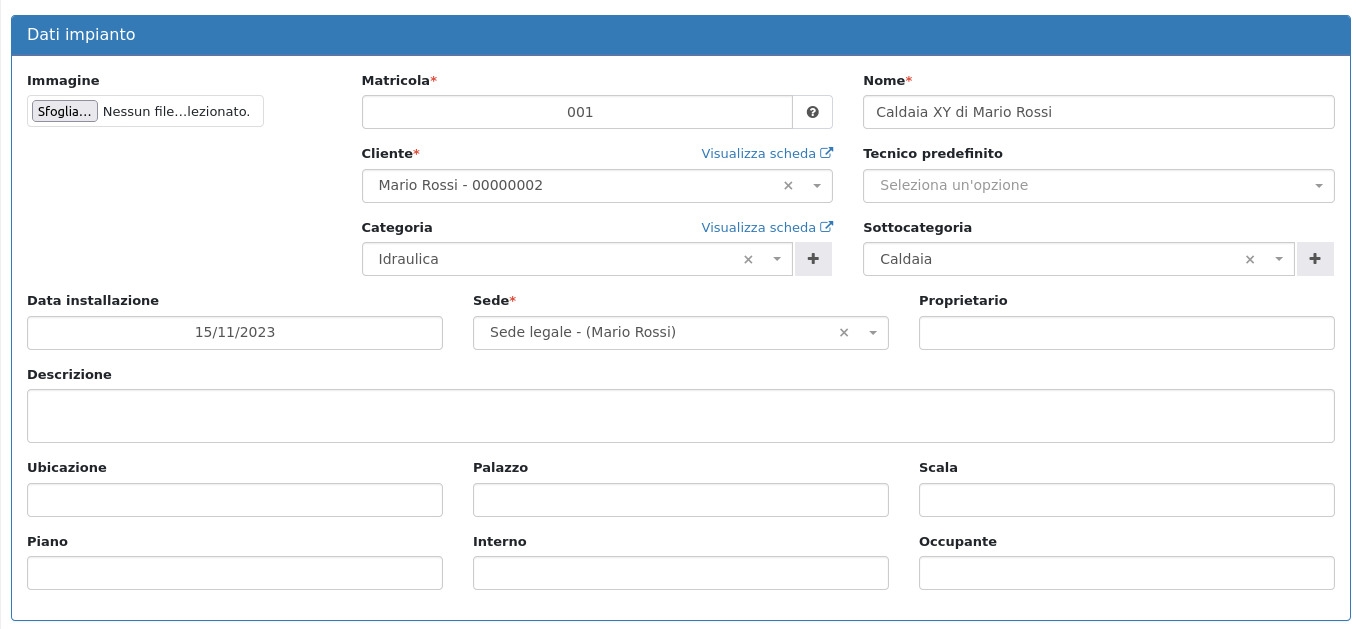Screen dimensions: 1359x629
Task: Select the Proprietario input field
Action: 1125,333
